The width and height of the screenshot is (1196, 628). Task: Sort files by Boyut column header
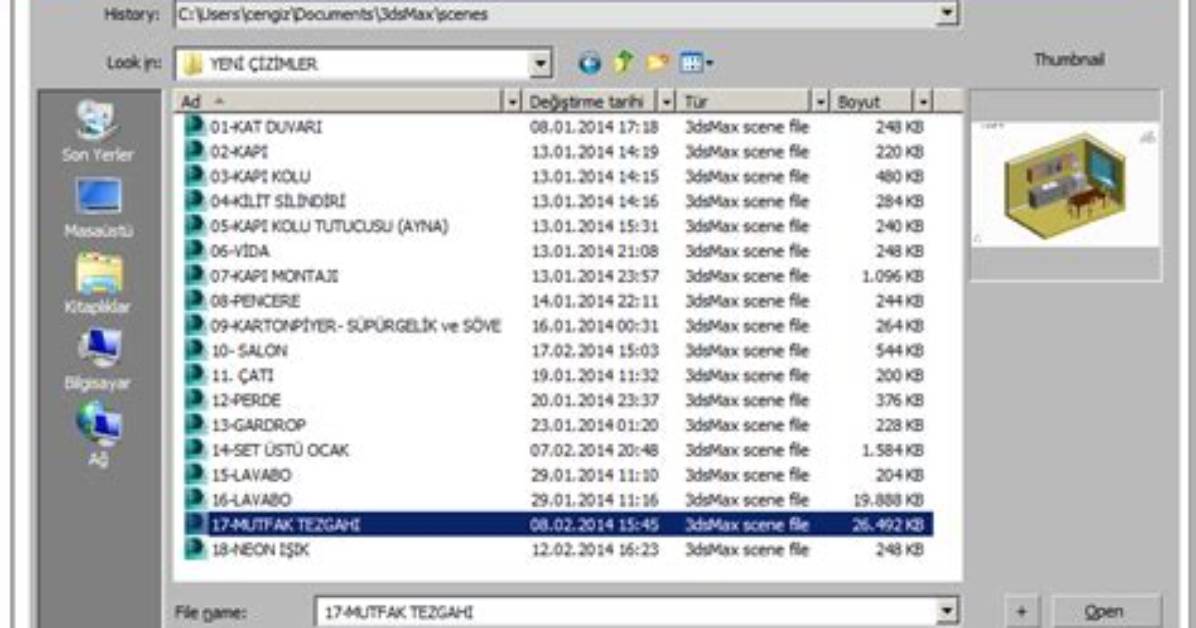(x=873, y=101)
